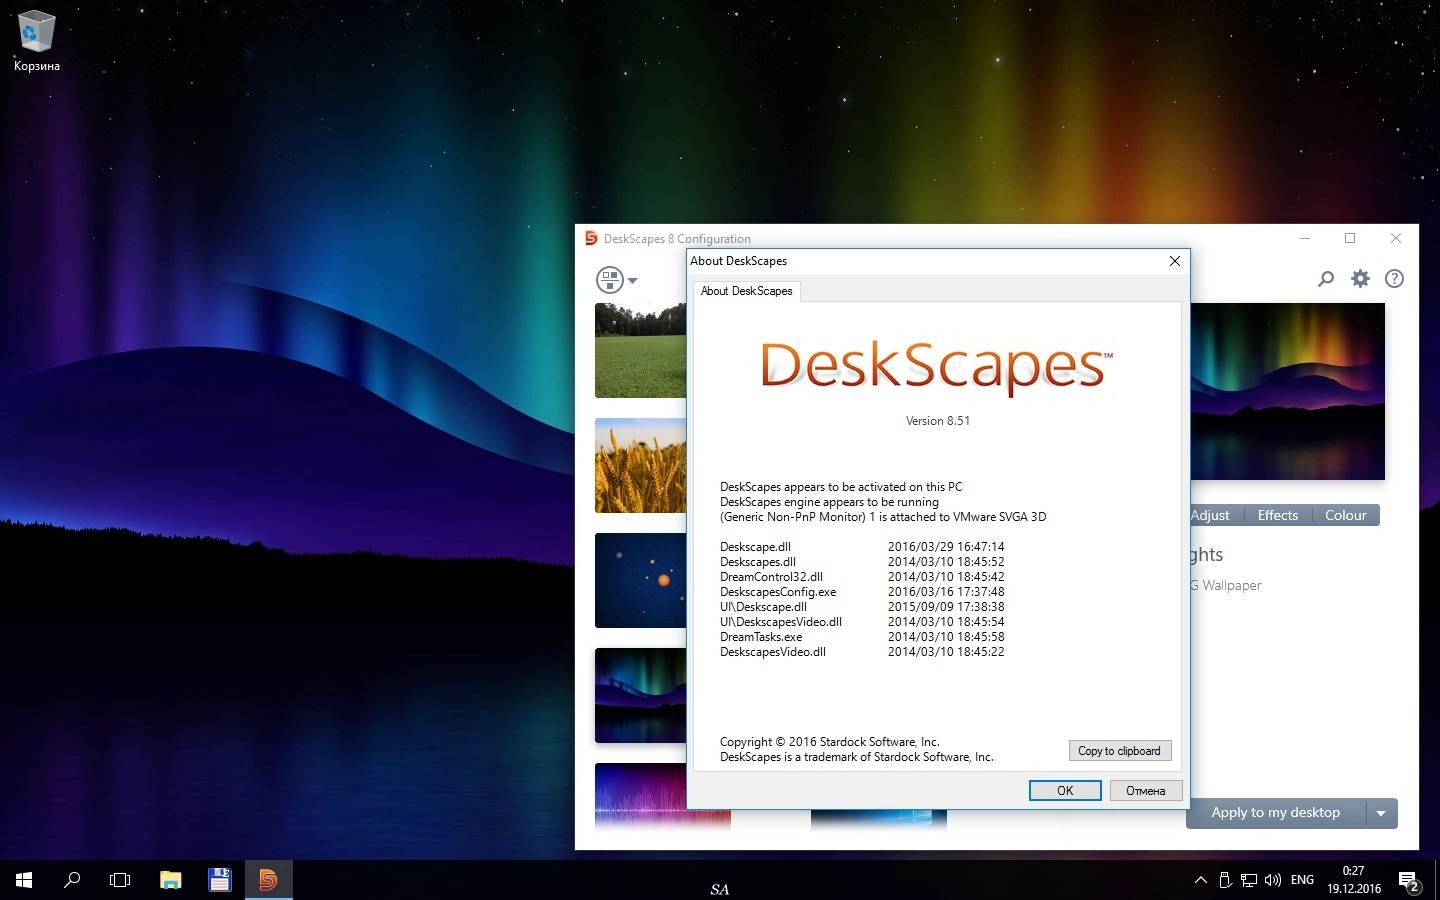Image resolution: width=1440 pixels, height=900 pixels.
Task: Open Task View on taskbar
Action: point(120,880)
